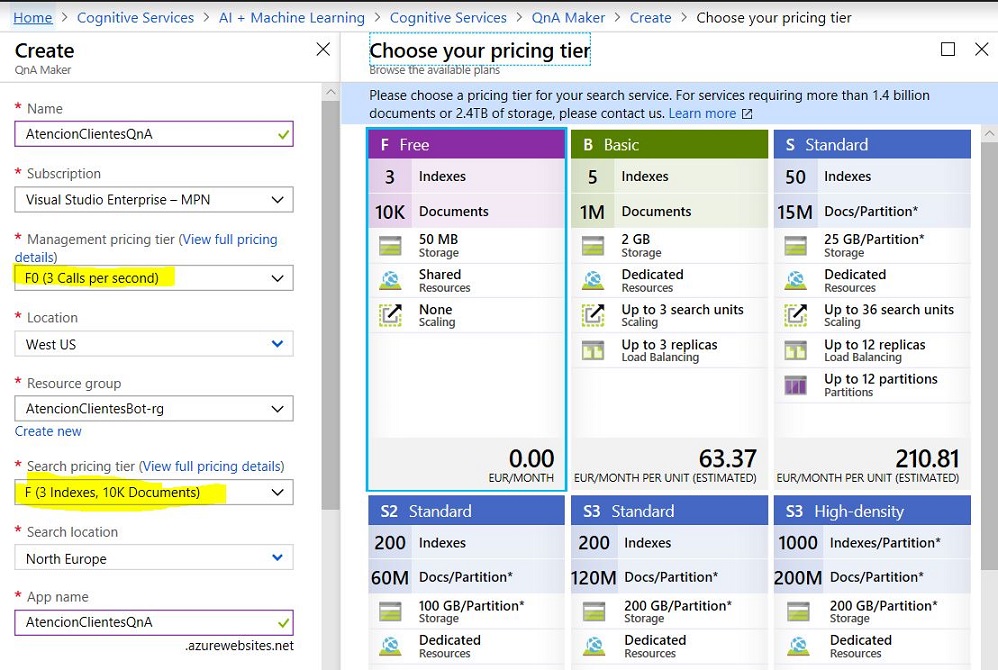The image size is (998, 670).
Task: Click the Basic tier replicas load balancing icon
Action: [x=593, y=350]
